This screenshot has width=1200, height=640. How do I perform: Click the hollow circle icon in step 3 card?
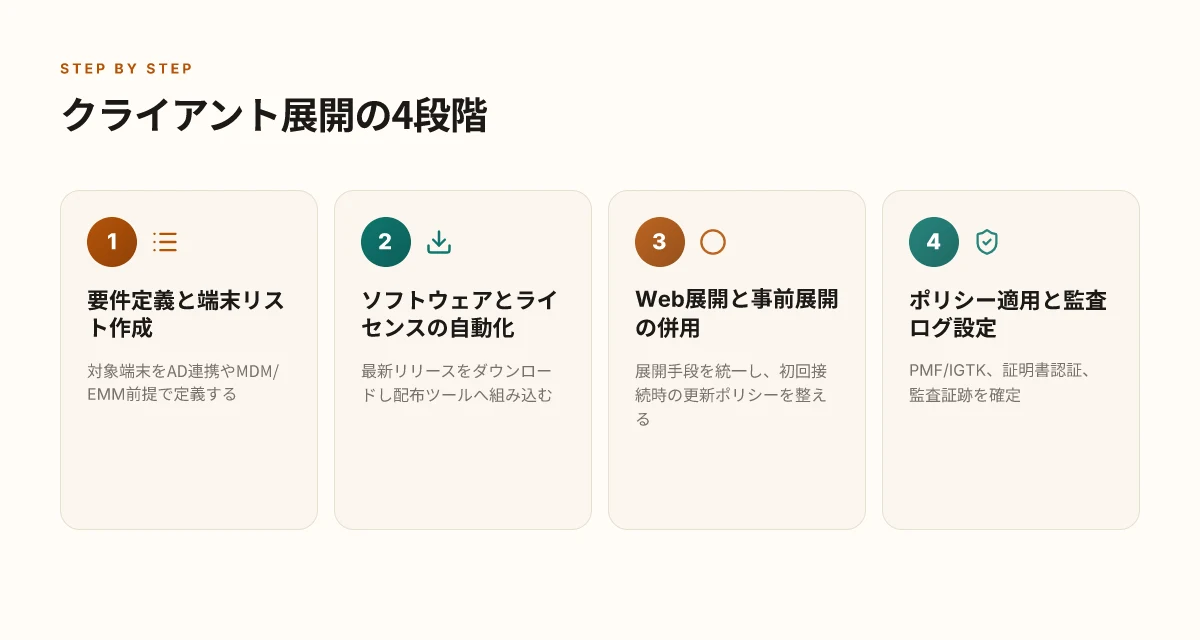point(713,242)
